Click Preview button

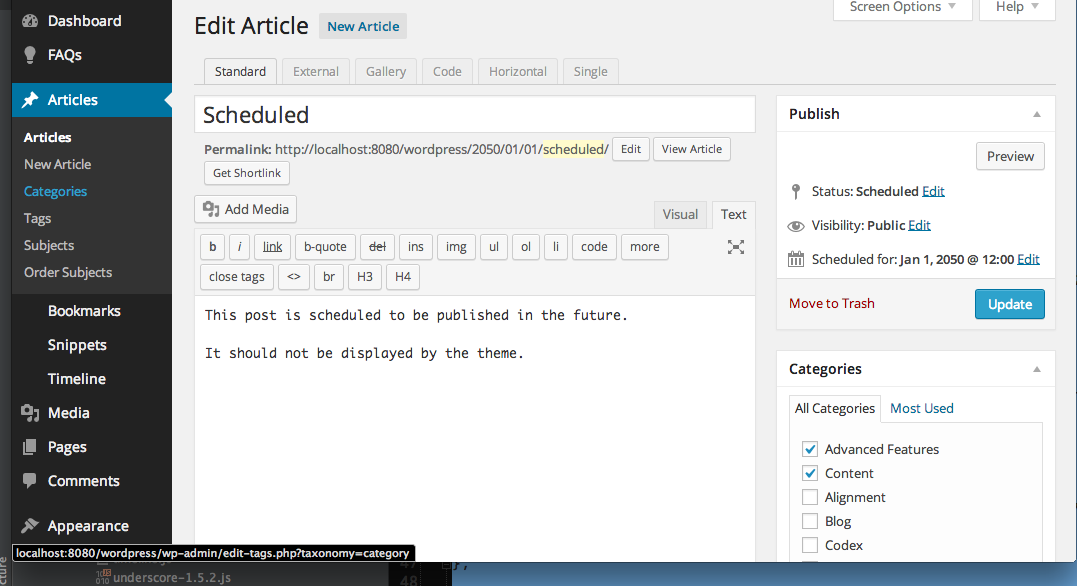pyautogui.click(x=1010, y=157)
